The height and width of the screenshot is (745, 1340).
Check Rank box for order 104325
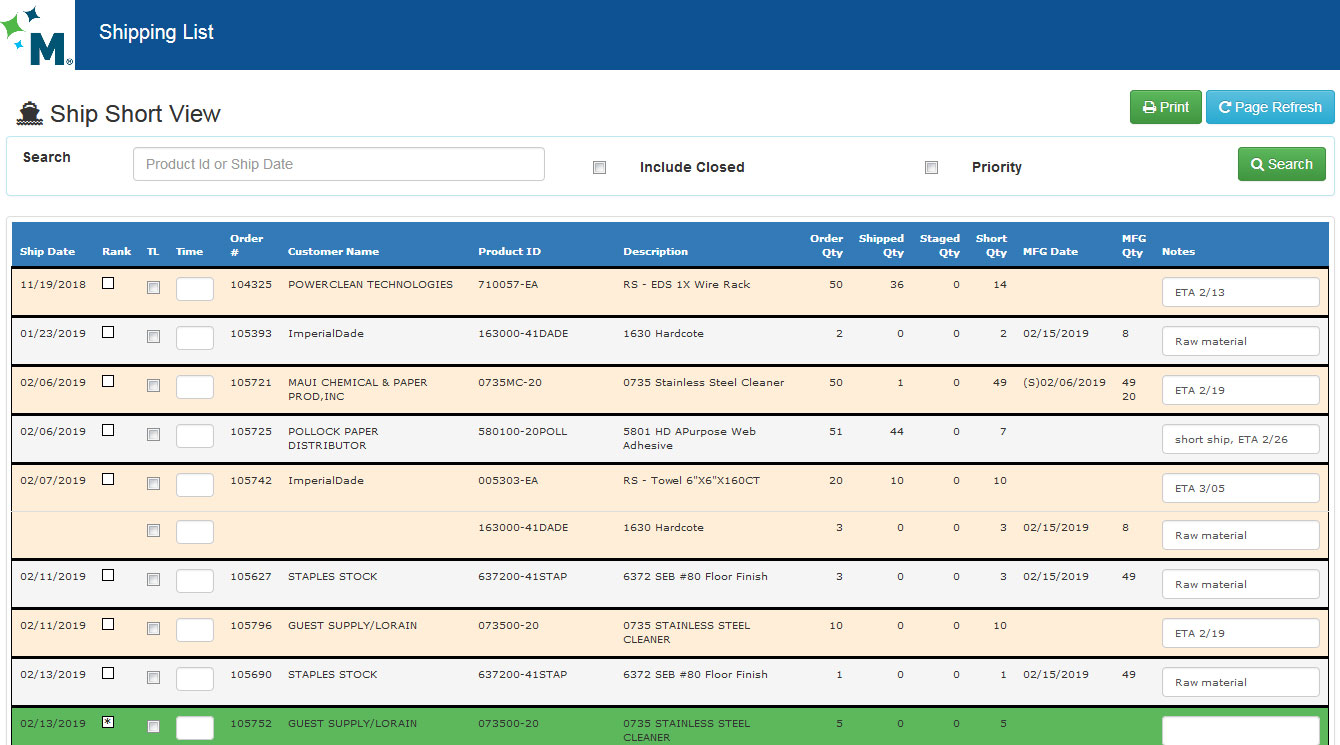pos(108,284)
